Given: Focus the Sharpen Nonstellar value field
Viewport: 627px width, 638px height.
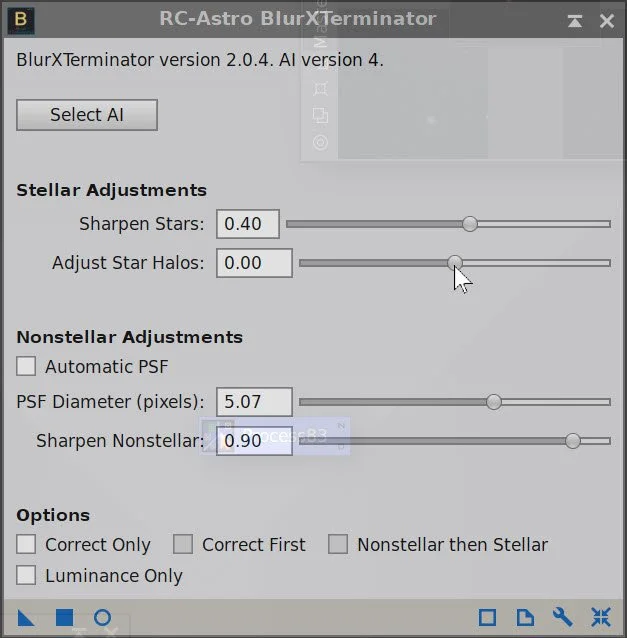Looking at the screenshot, I should (254, 441).
